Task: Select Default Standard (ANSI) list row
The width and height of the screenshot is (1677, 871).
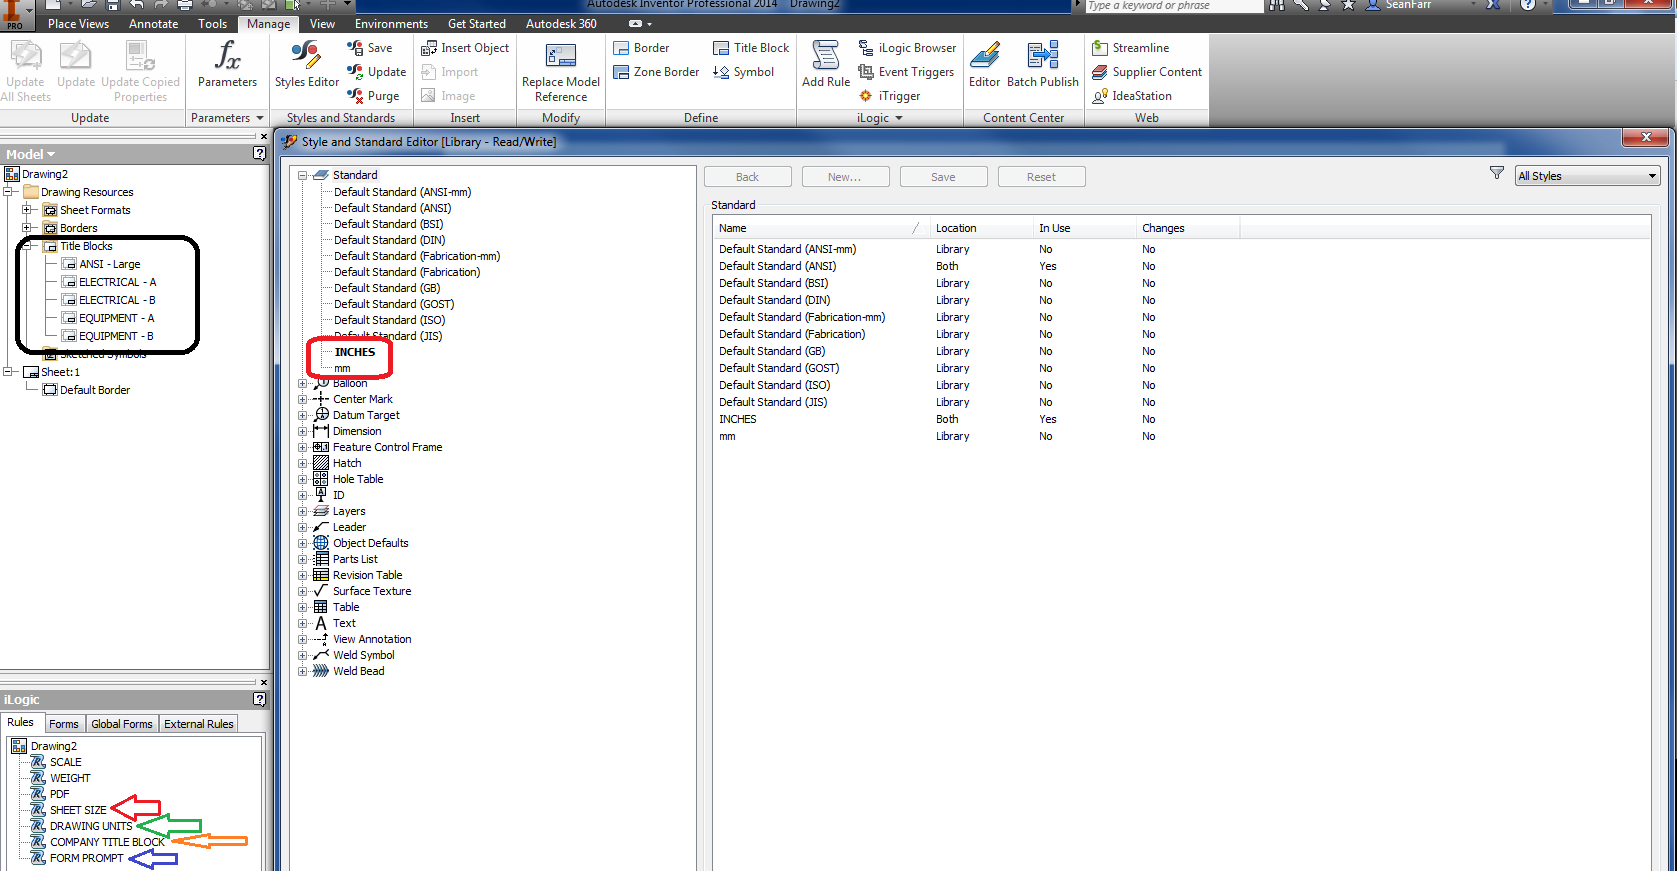Action: click(x=778, y=266)
